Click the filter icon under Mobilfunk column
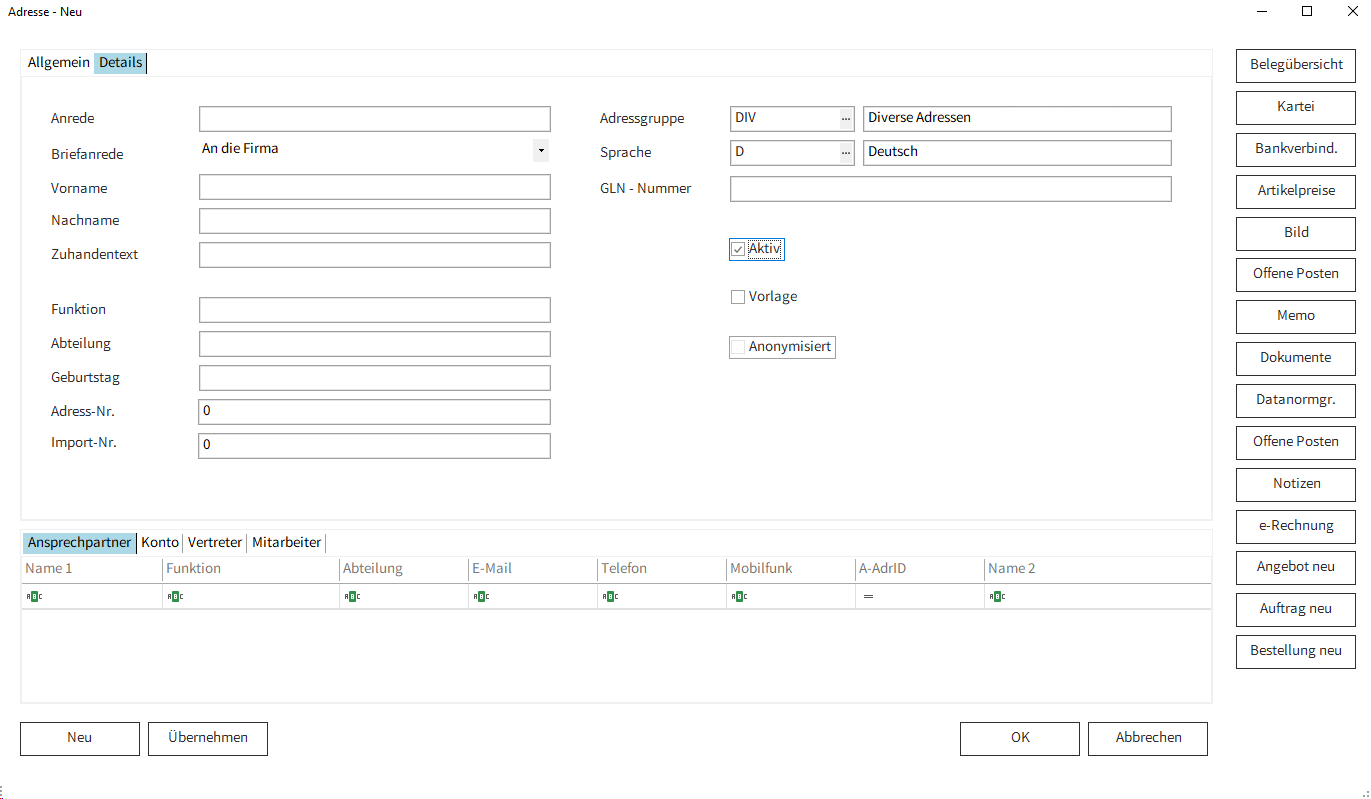The width and height of the screenshot is (1371, 799). (x=738, y=597)
